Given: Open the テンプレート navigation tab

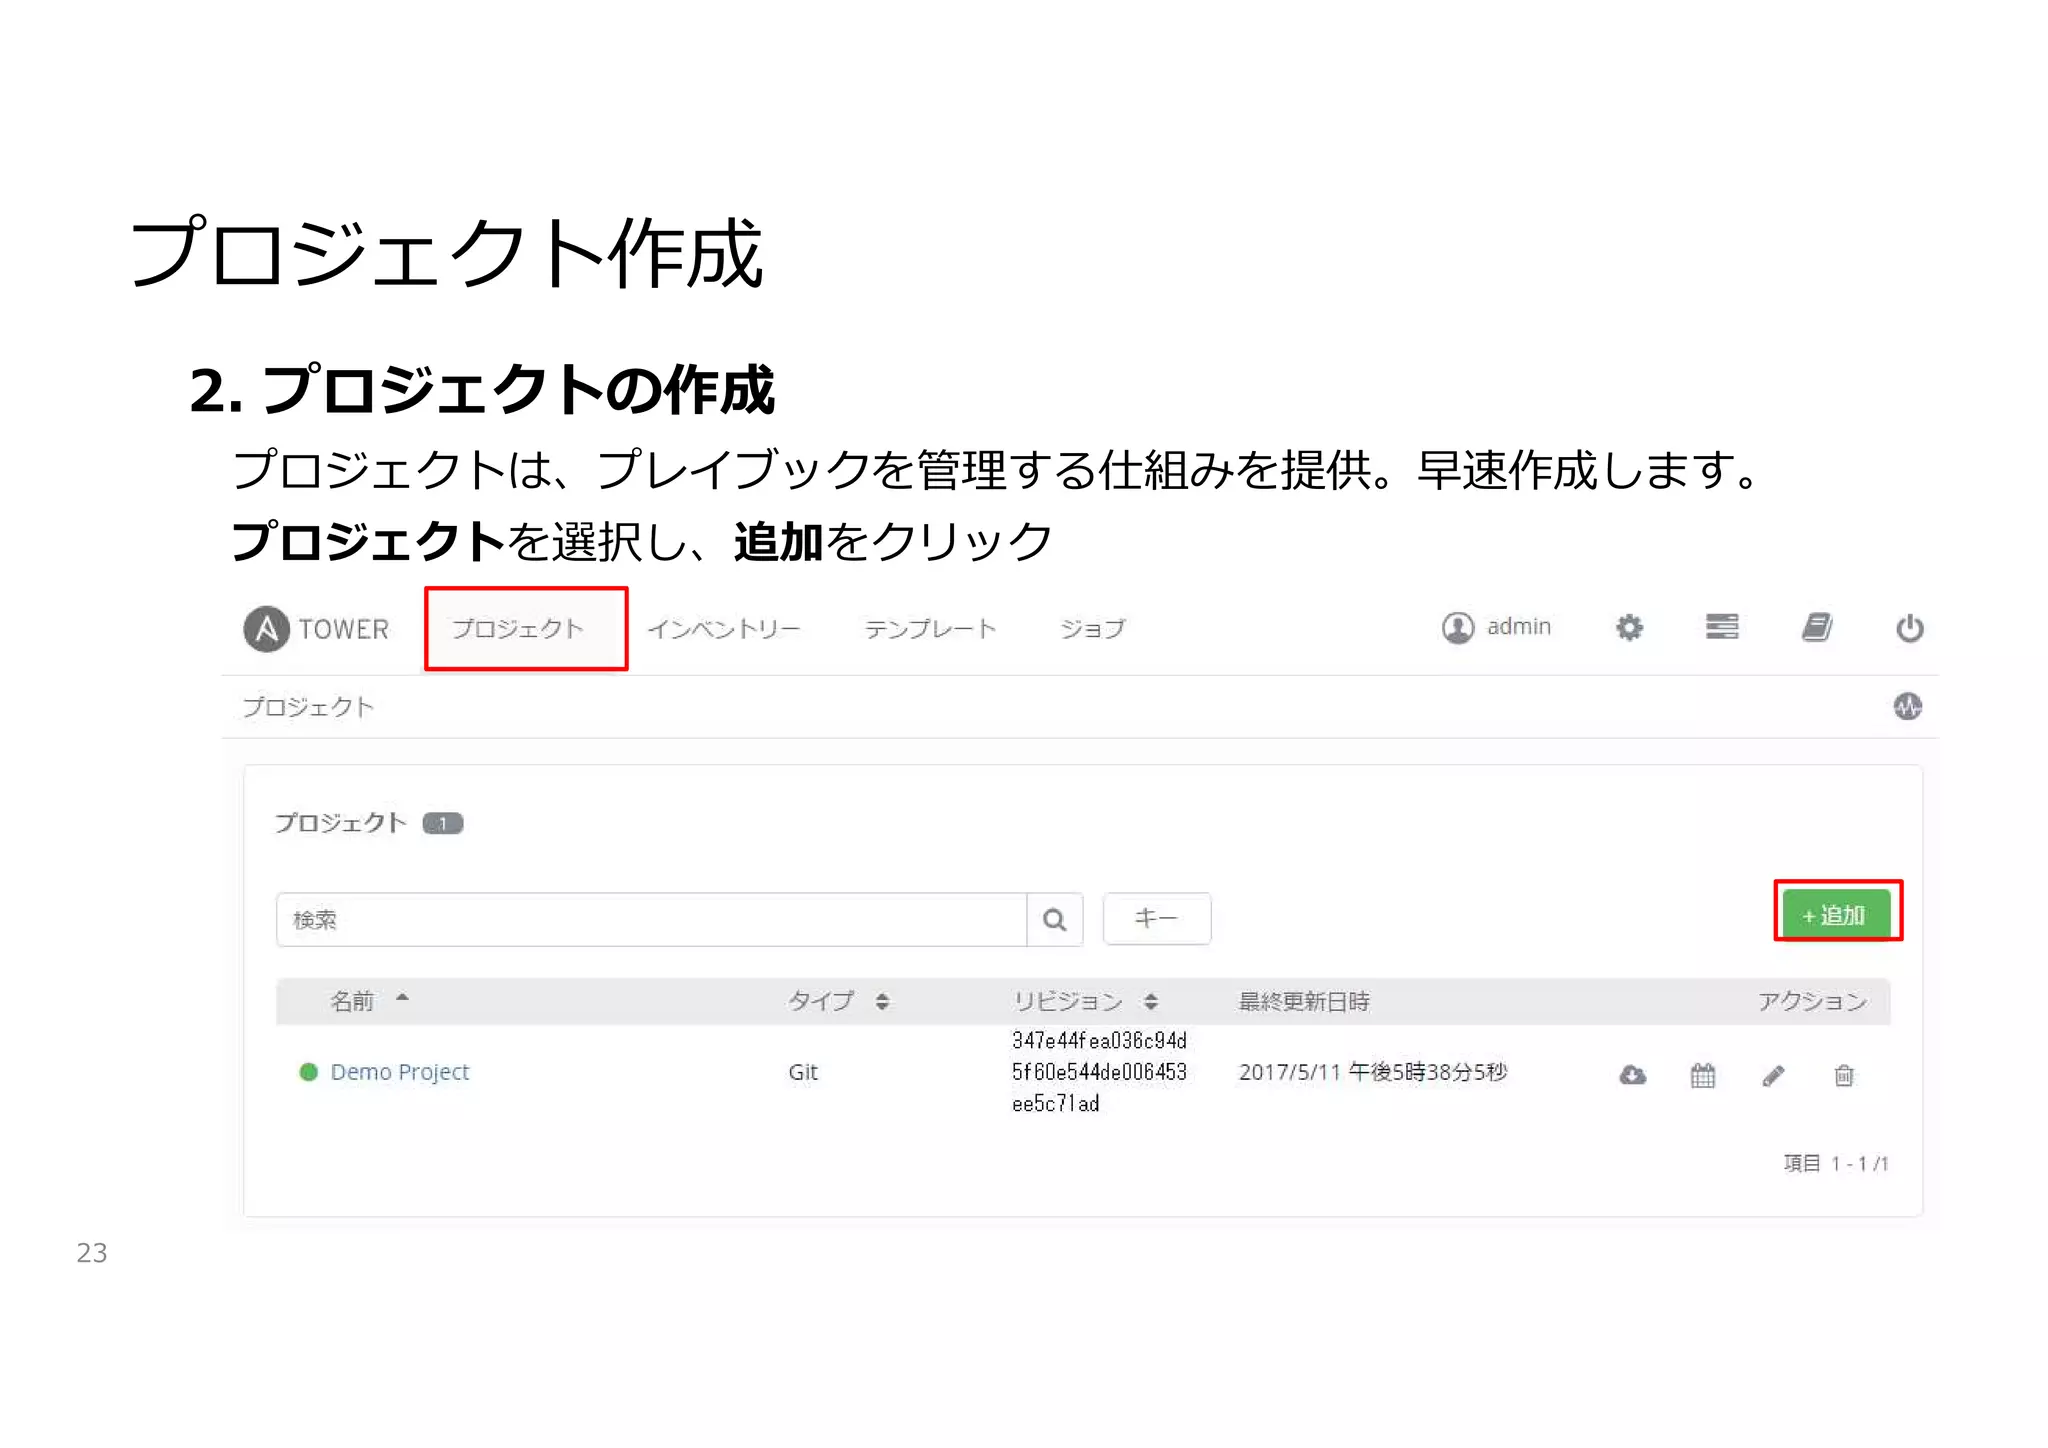Looking at the screenshot, I should pos(930,629).
